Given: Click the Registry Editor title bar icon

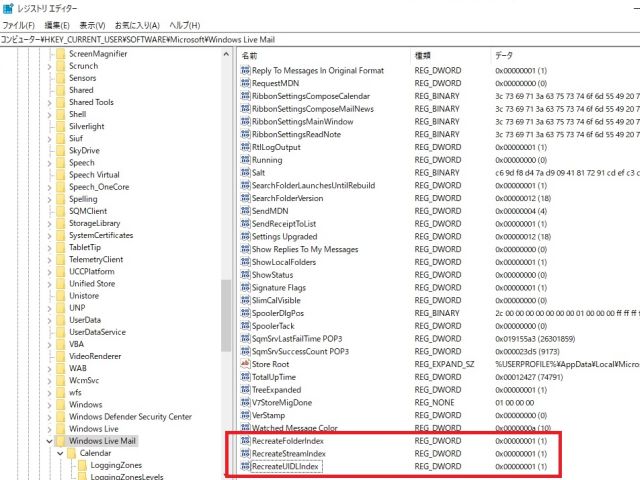Looking at the screenshot, I should 8,8.
